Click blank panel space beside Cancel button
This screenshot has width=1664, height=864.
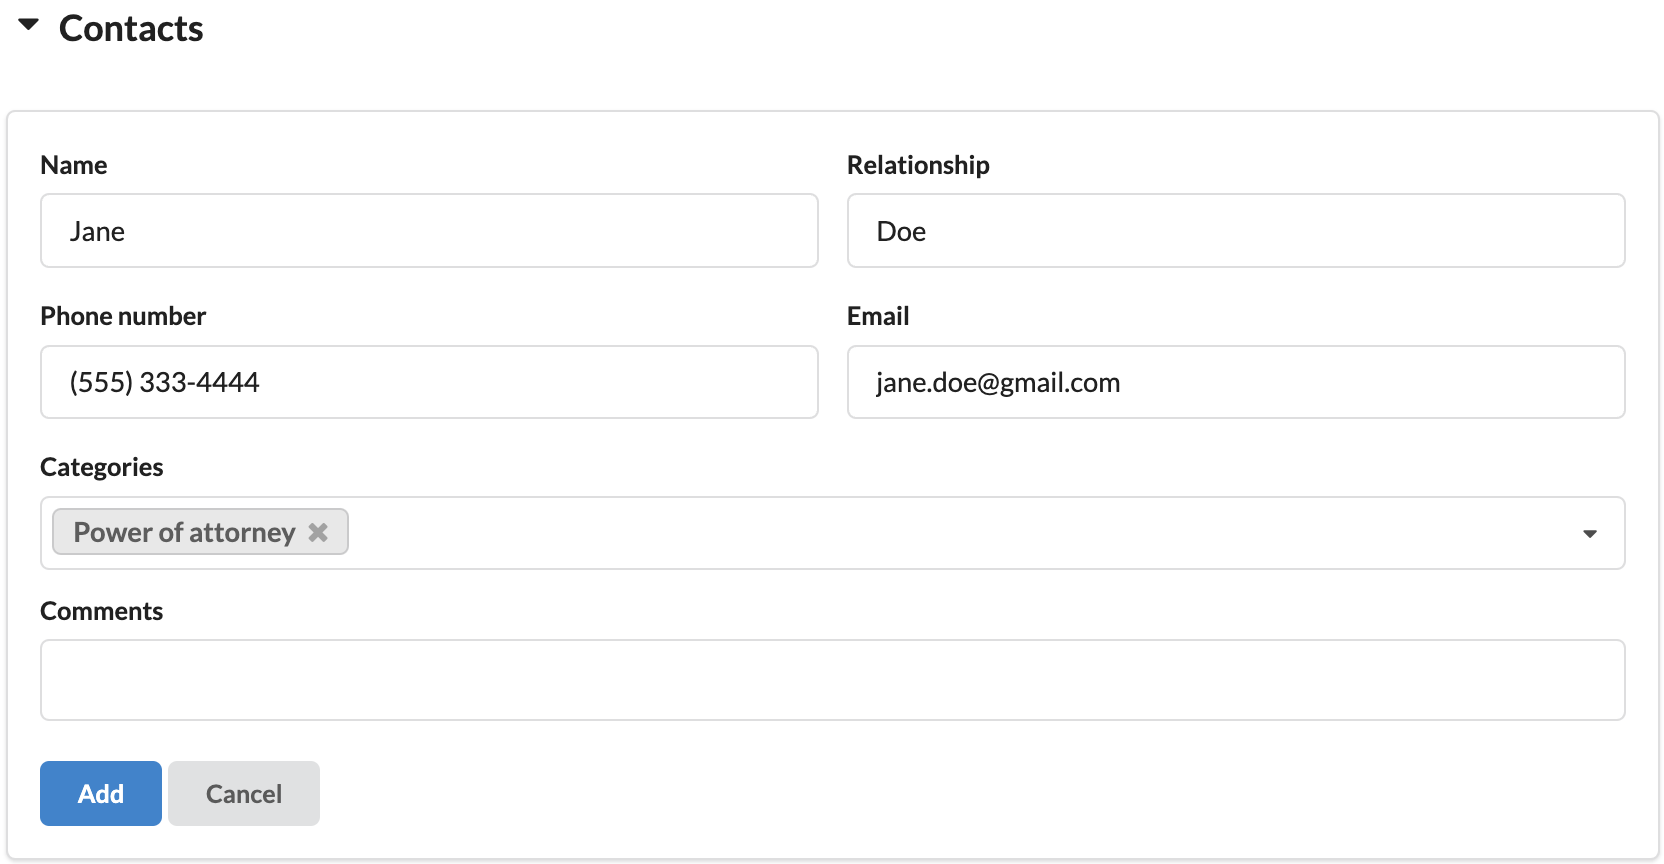point(900,794)
